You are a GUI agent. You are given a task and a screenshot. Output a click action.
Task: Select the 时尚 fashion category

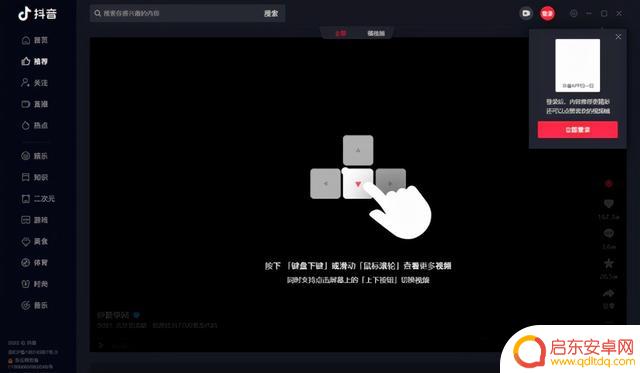click(35, 284)
